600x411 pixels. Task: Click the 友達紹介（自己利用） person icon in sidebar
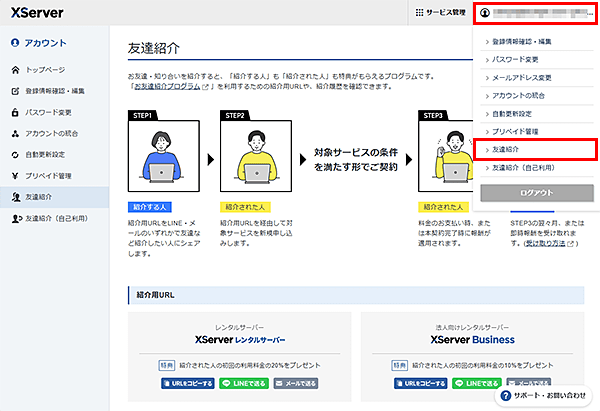tap(16, 219)
